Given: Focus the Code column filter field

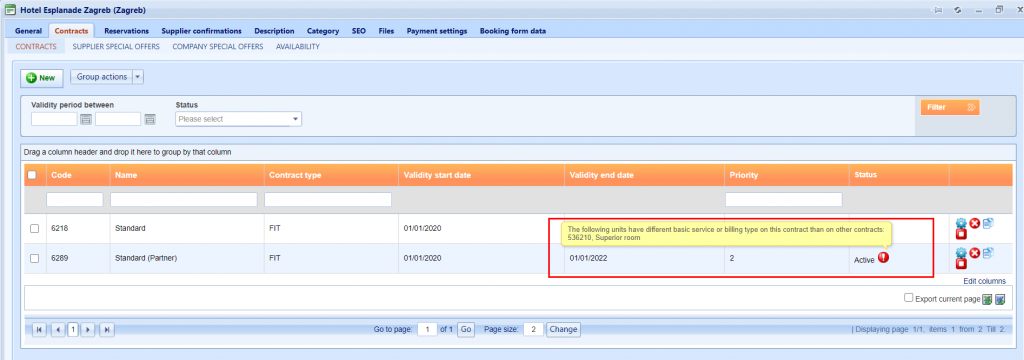Looking at the screenshot, I should [74, 199].
